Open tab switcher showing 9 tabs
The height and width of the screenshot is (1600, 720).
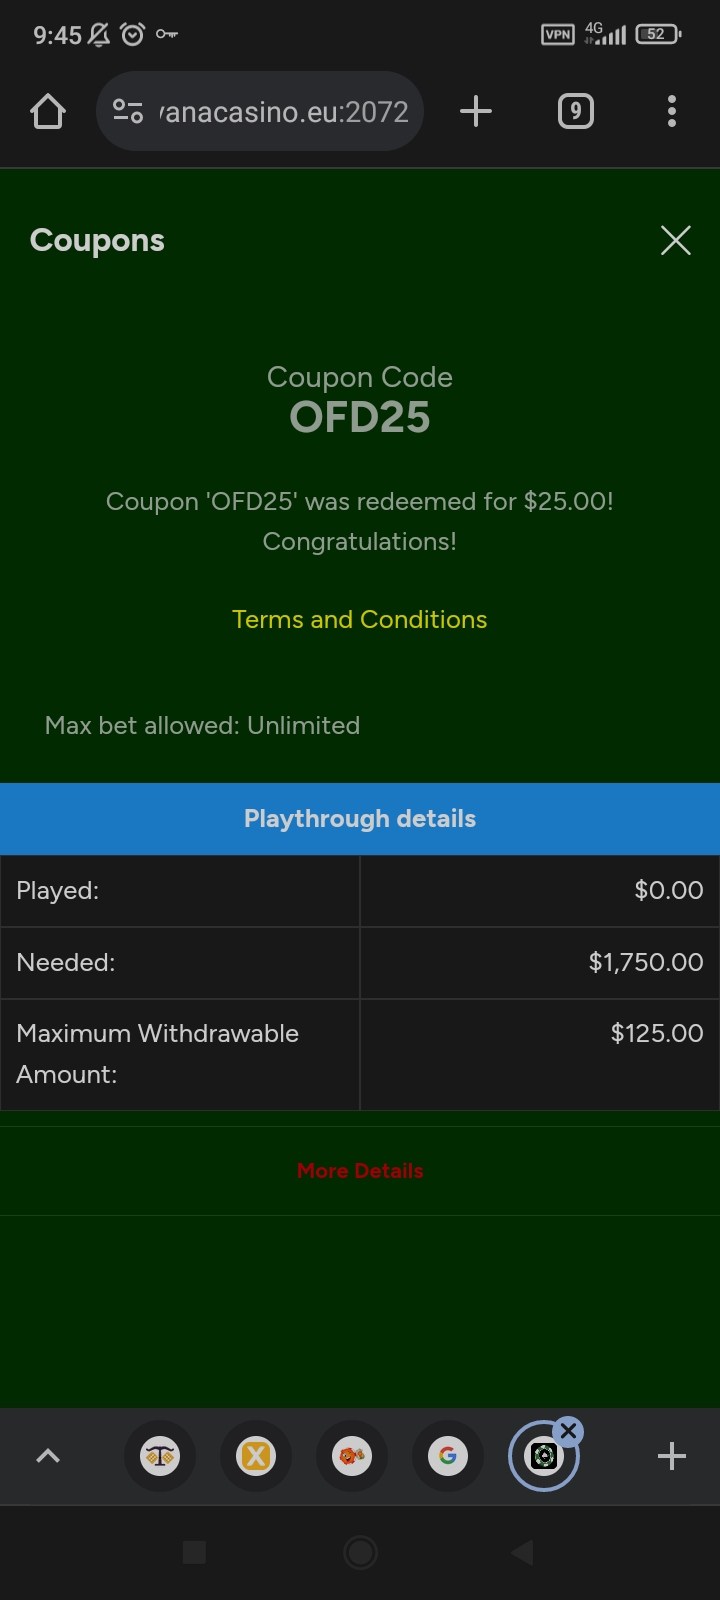click(575, 111)
